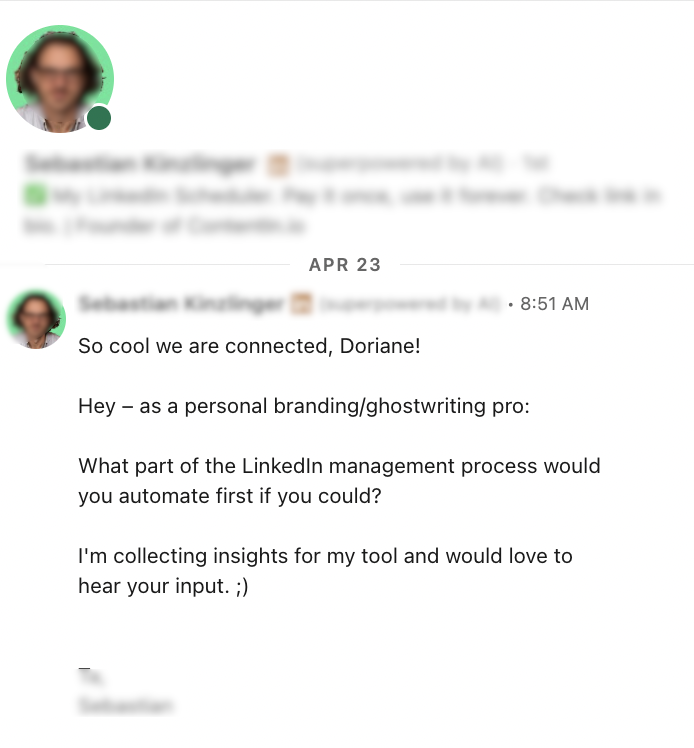Click the "LinkedIn management process" question text

339,467
